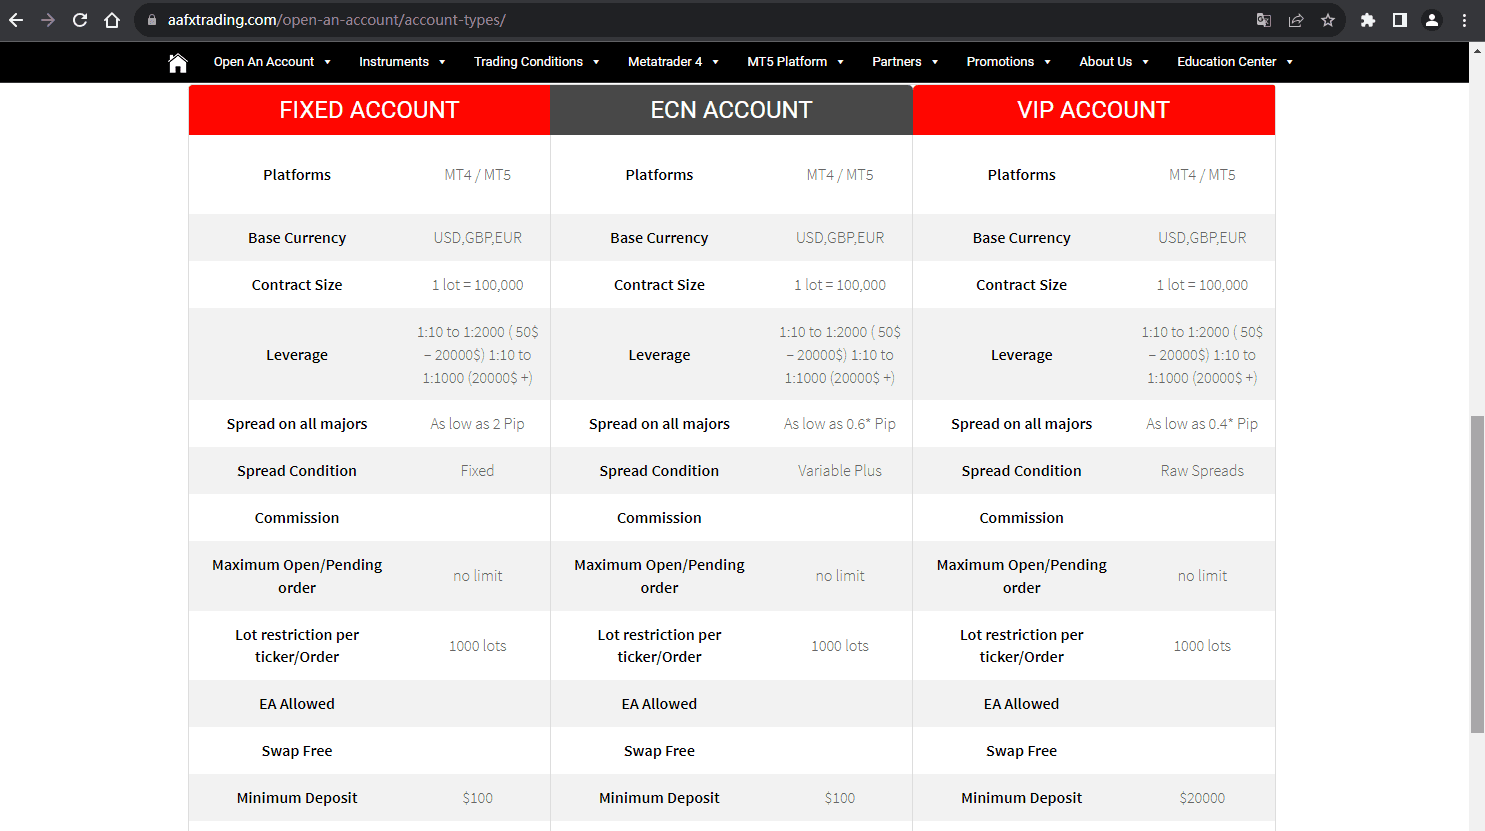The height and width of the screenshot is (831, 1485).
Task: Click VIP minimum deposit '$20000'
Action: tap(1202, 798)
